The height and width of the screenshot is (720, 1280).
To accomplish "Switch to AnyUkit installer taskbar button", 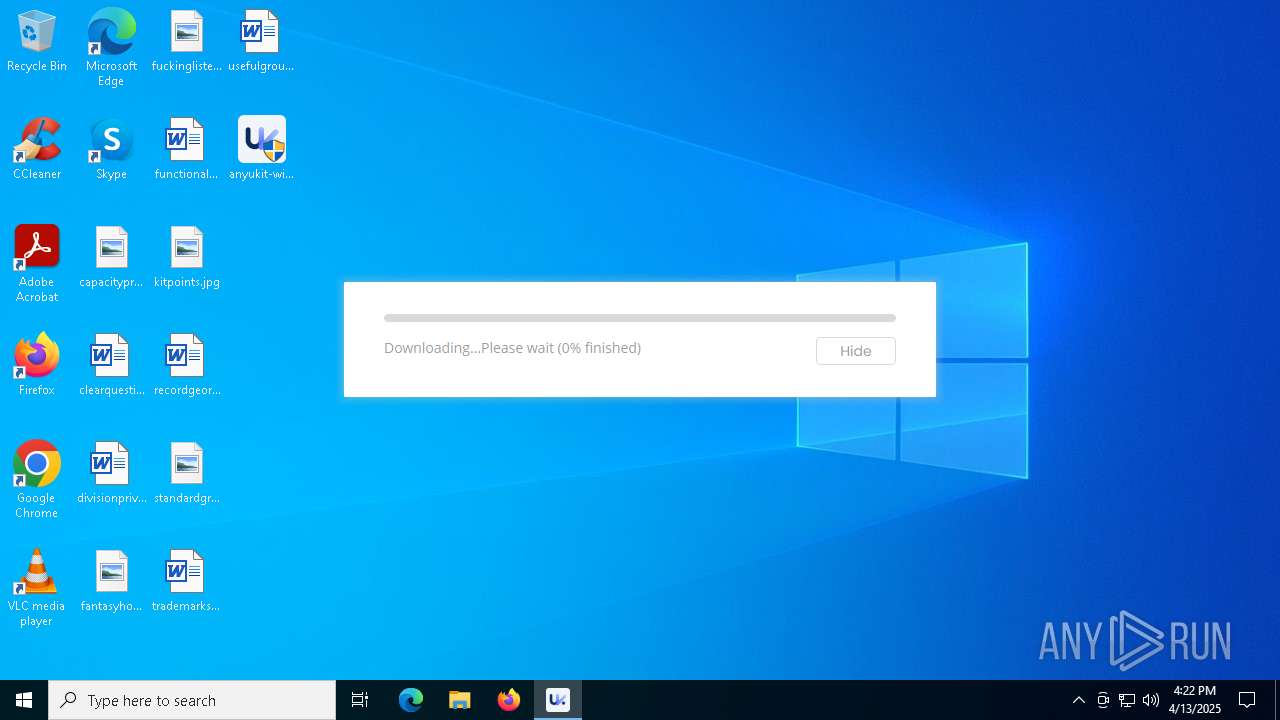I will tap(558, 700).
